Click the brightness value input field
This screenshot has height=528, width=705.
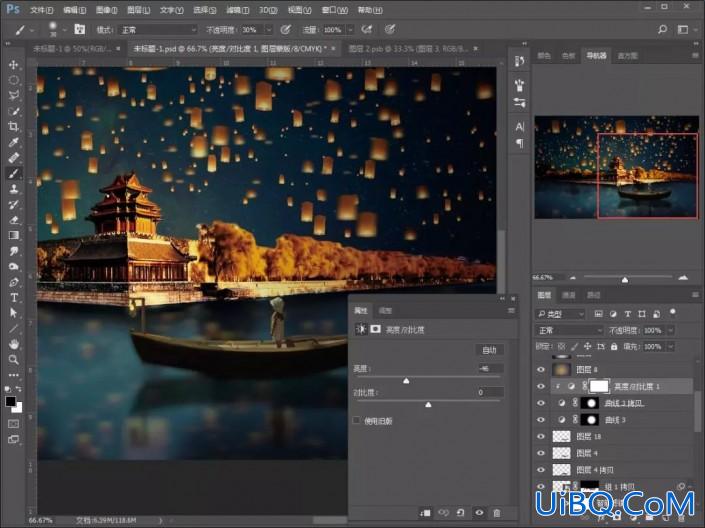click(x=489, y=368)
